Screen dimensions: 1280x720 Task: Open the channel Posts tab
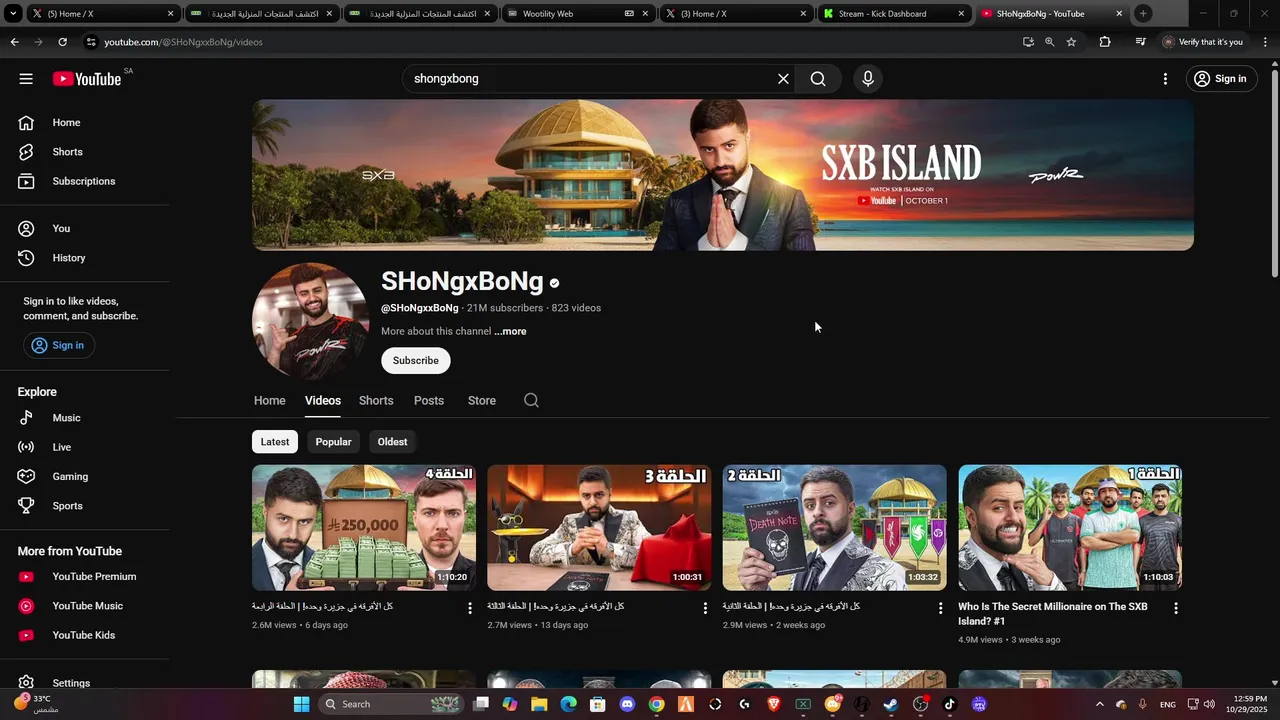point(429,400)
